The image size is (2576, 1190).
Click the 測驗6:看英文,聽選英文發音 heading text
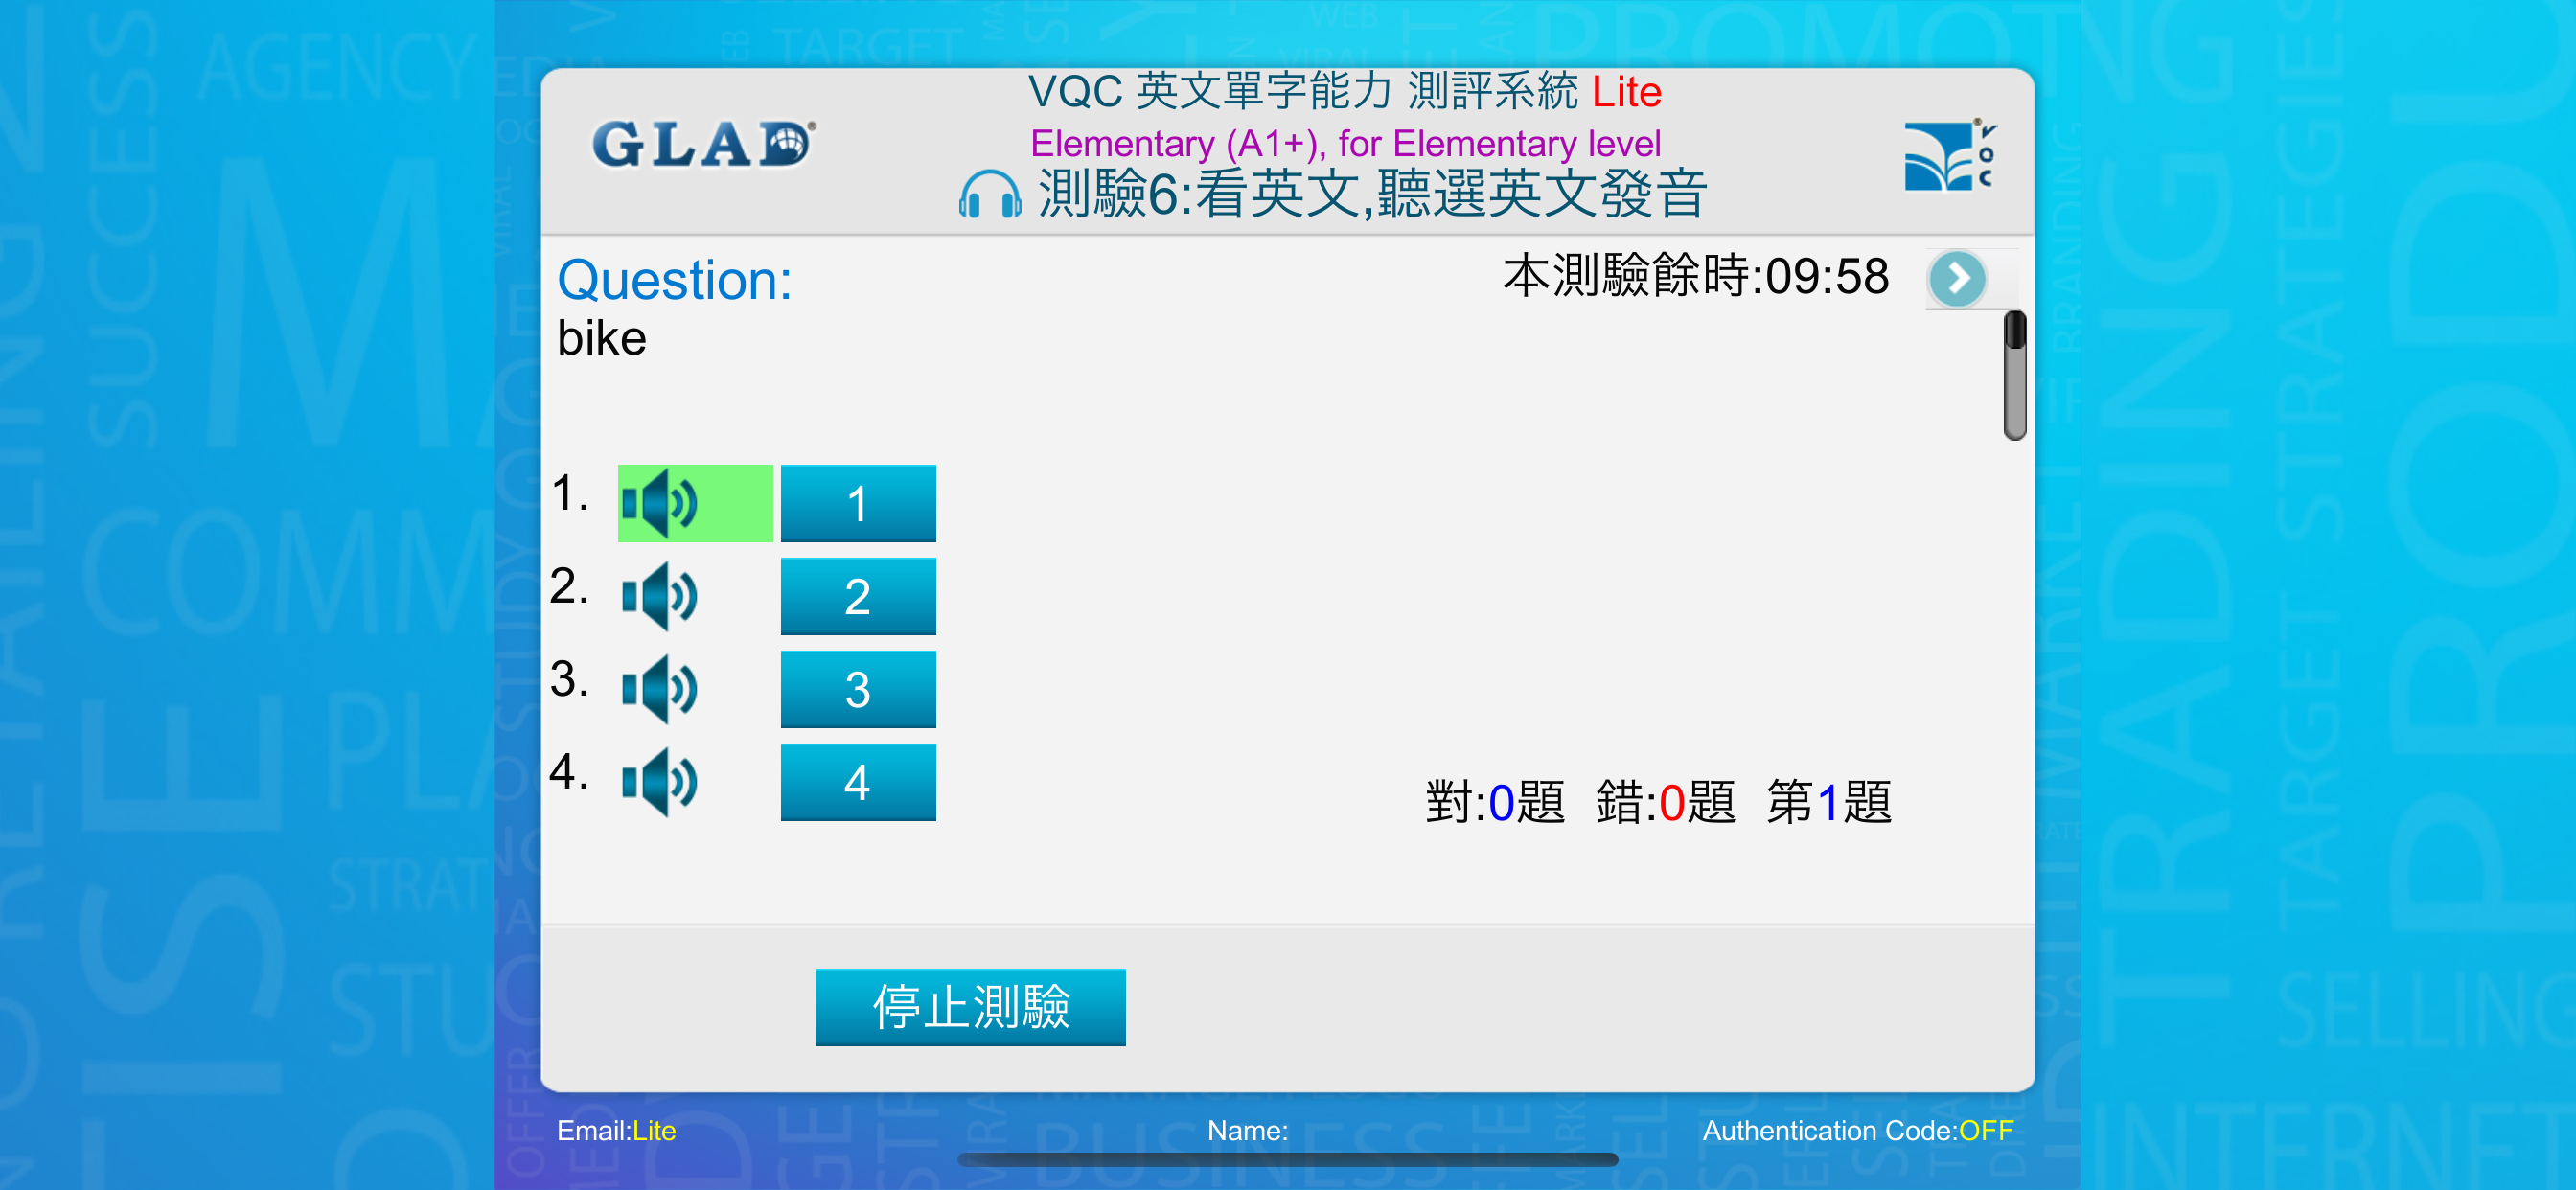[x=1373, y=195]
